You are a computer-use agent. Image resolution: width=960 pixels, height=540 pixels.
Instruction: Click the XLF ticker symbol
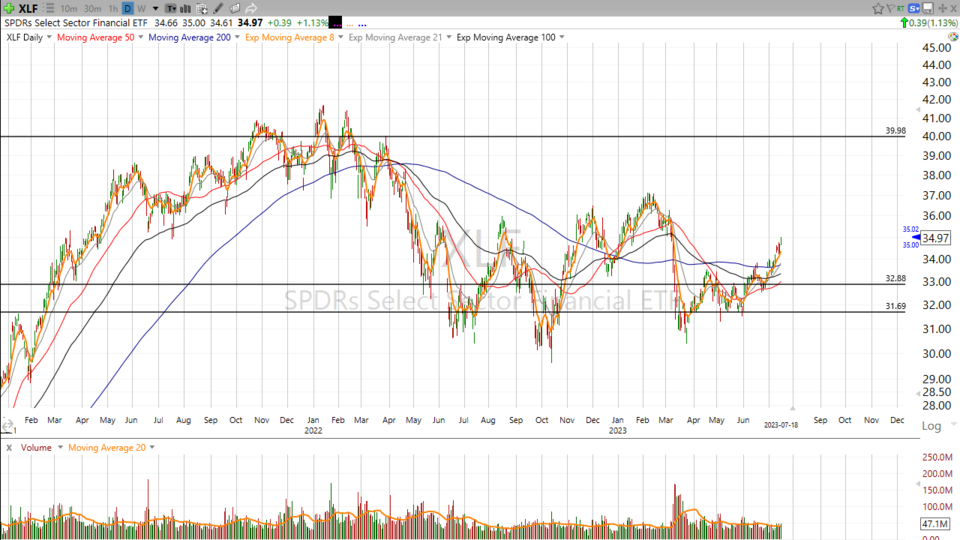click(x=29, y=8)
